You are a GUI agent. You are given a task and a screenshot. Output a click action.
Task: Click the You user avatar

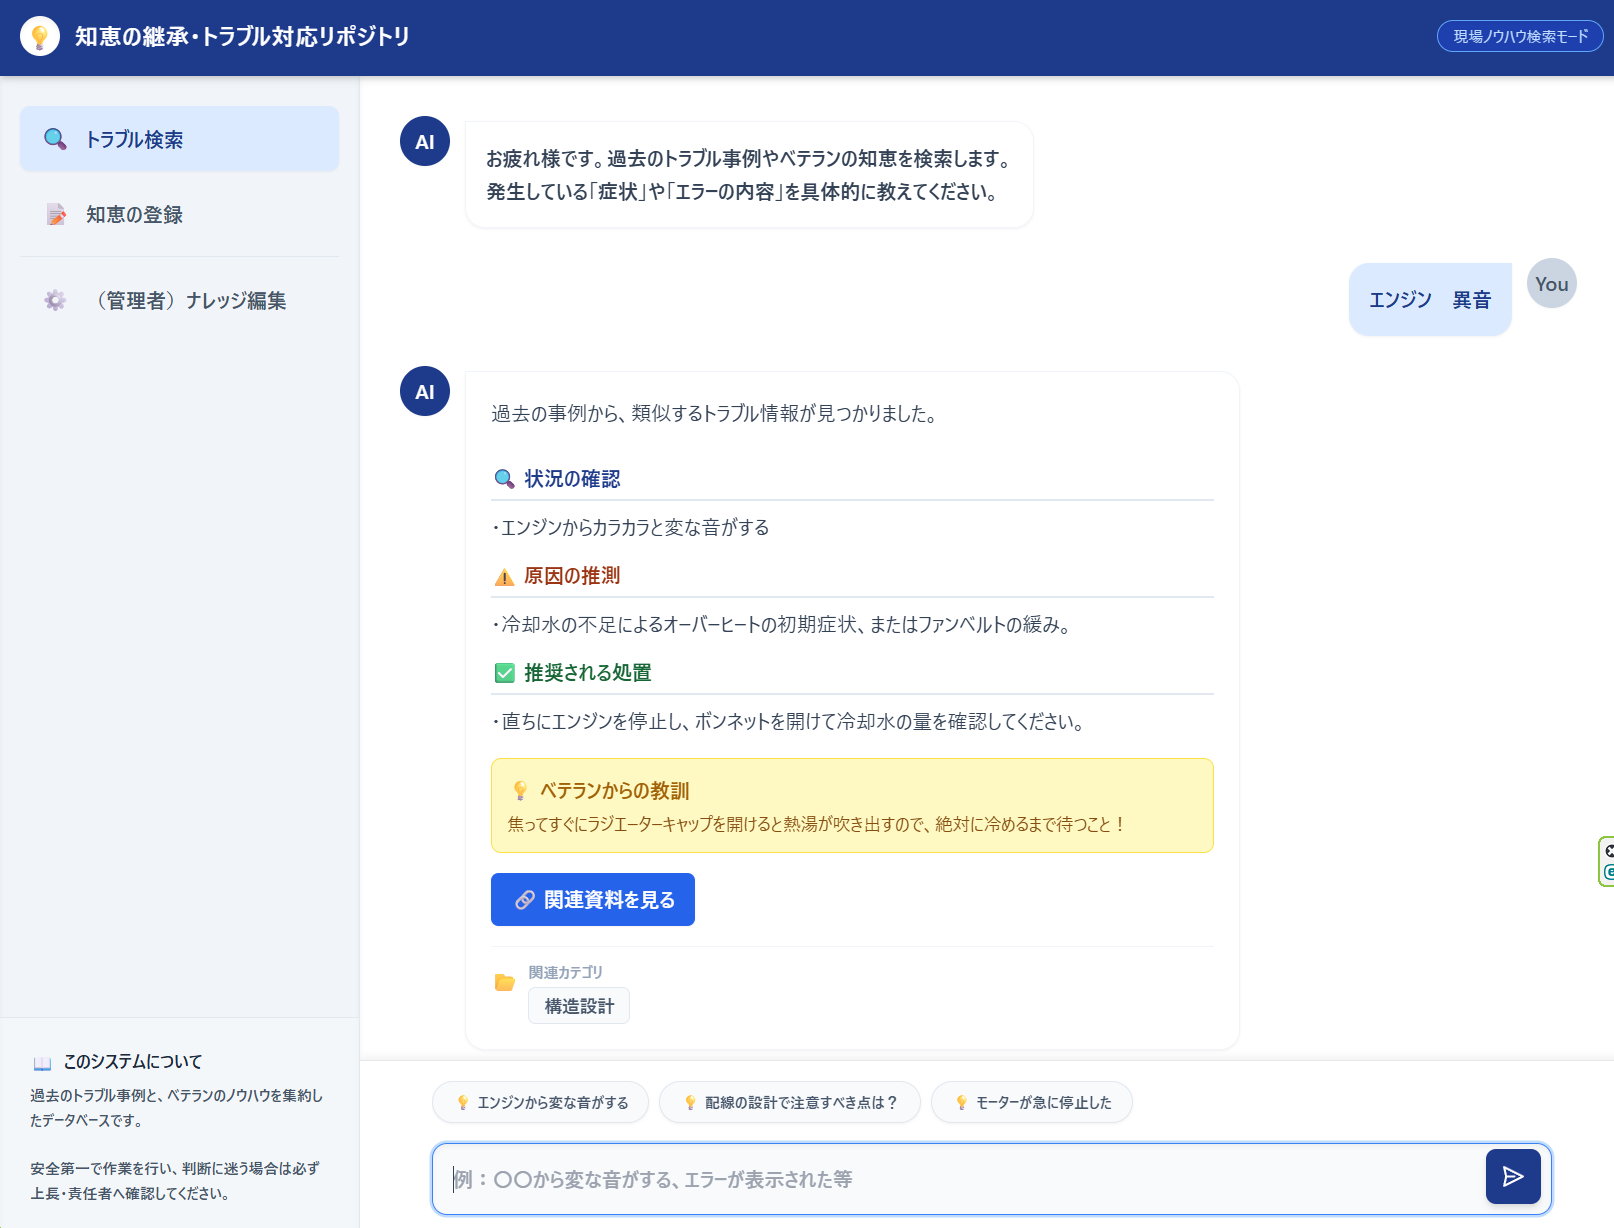pos(1552,283)
